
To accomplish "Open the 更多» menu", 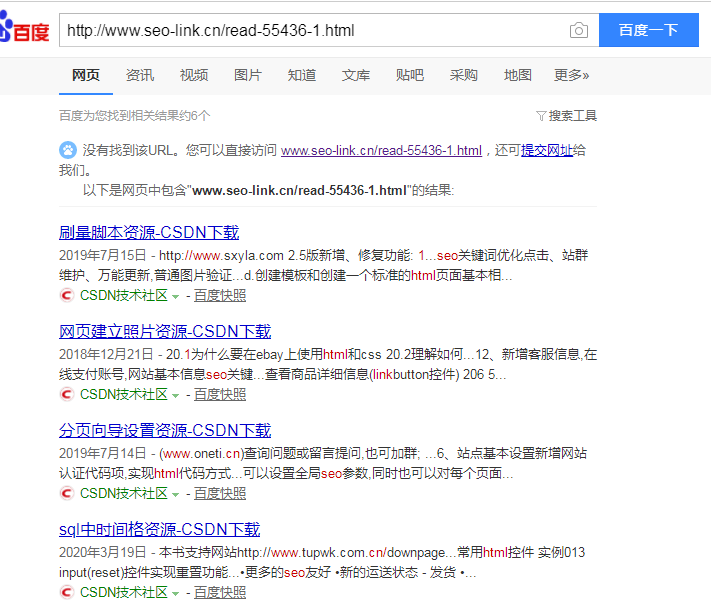I will pyautogui.click(x=571, y=75).
